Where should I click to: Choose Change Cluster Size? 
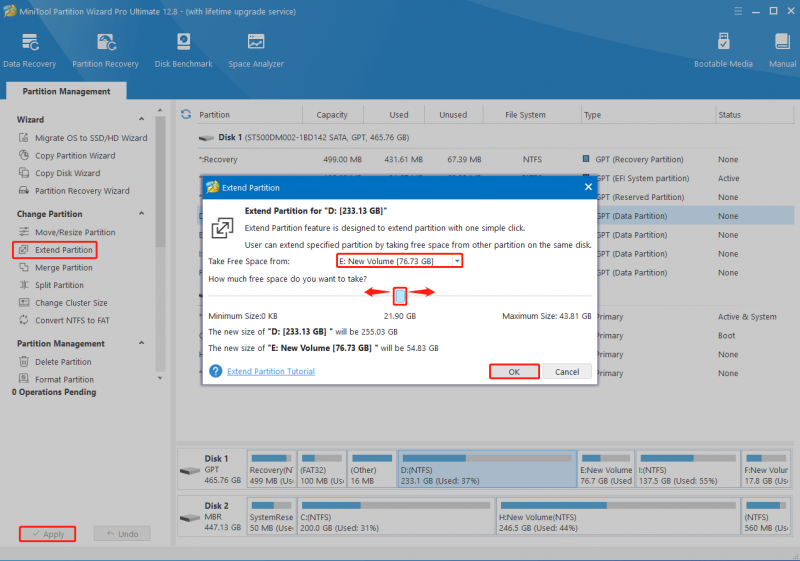63,303
